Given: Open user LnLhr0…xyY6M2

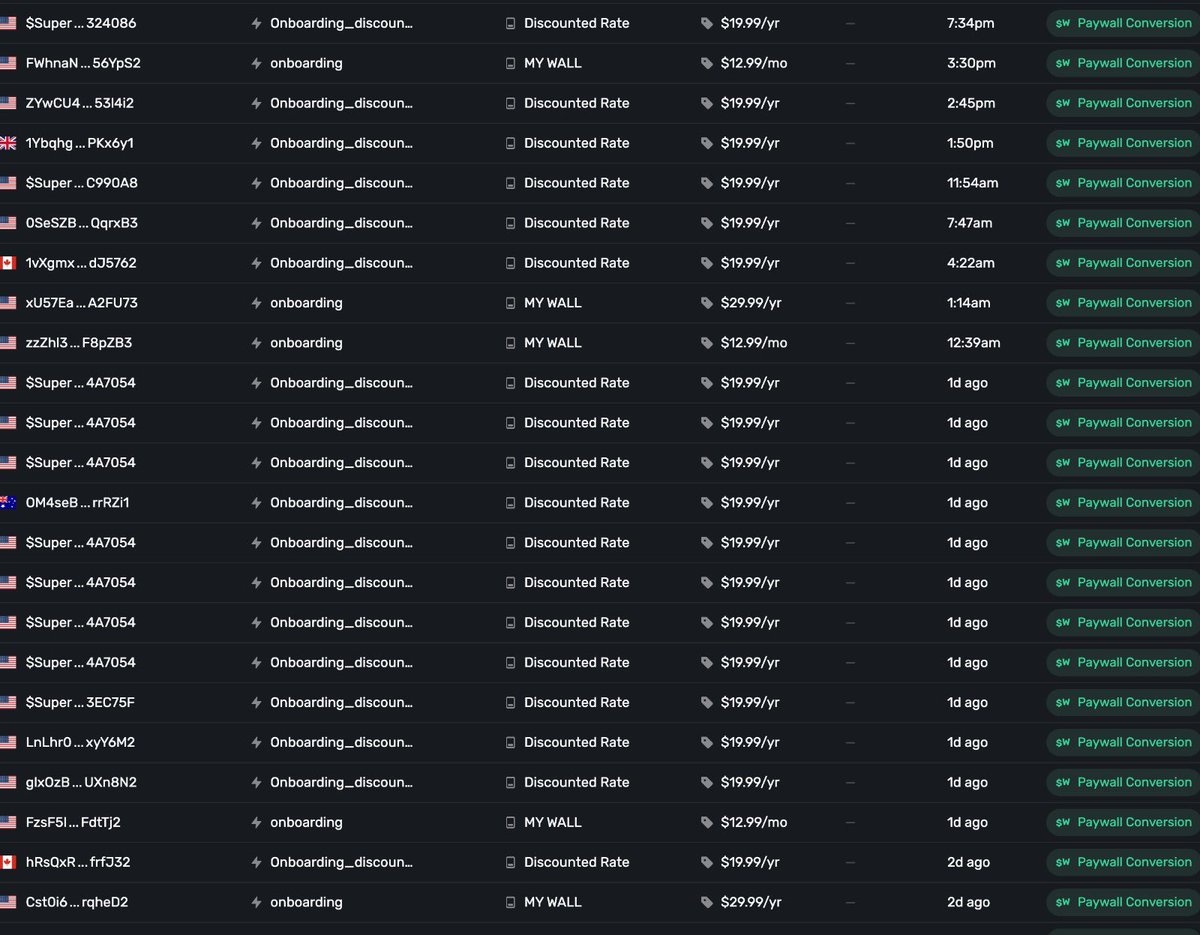Looking at the screenshot, I should click(80, 742).
